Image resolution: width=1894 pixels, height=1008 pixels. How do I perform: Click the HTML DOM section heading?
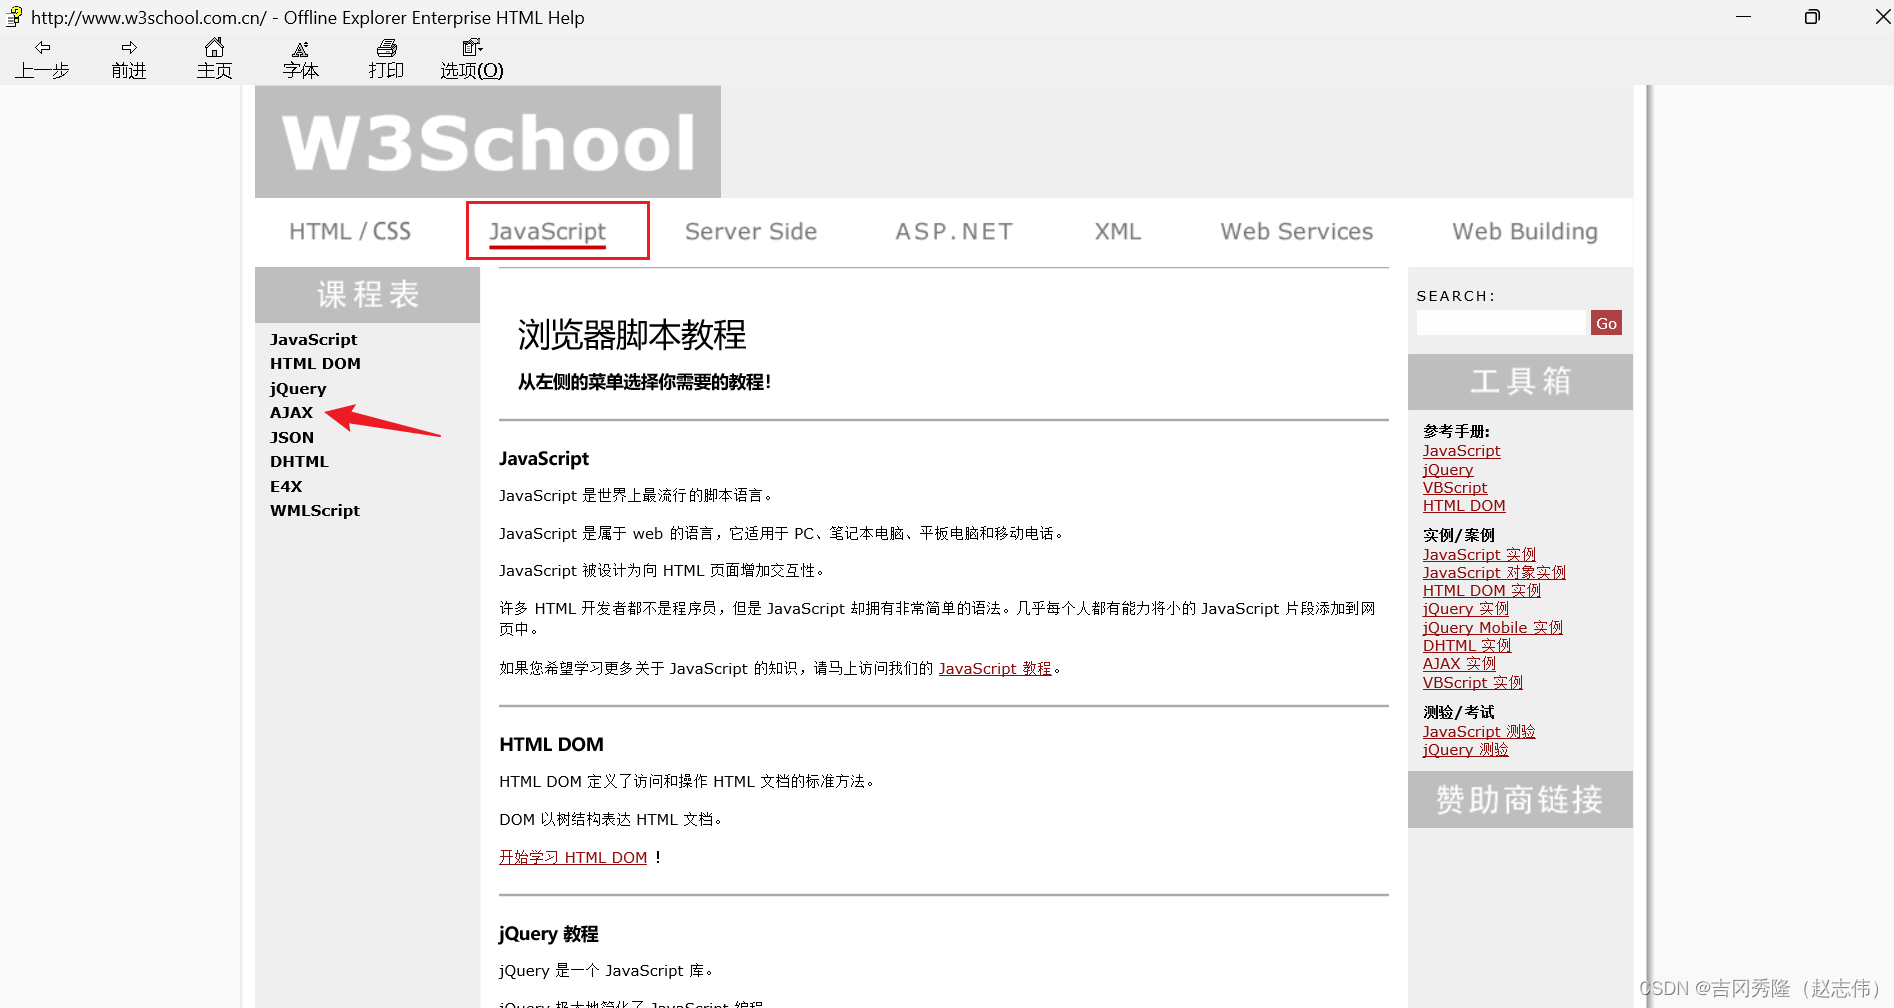pyautogui.click(x=551, y=744)
